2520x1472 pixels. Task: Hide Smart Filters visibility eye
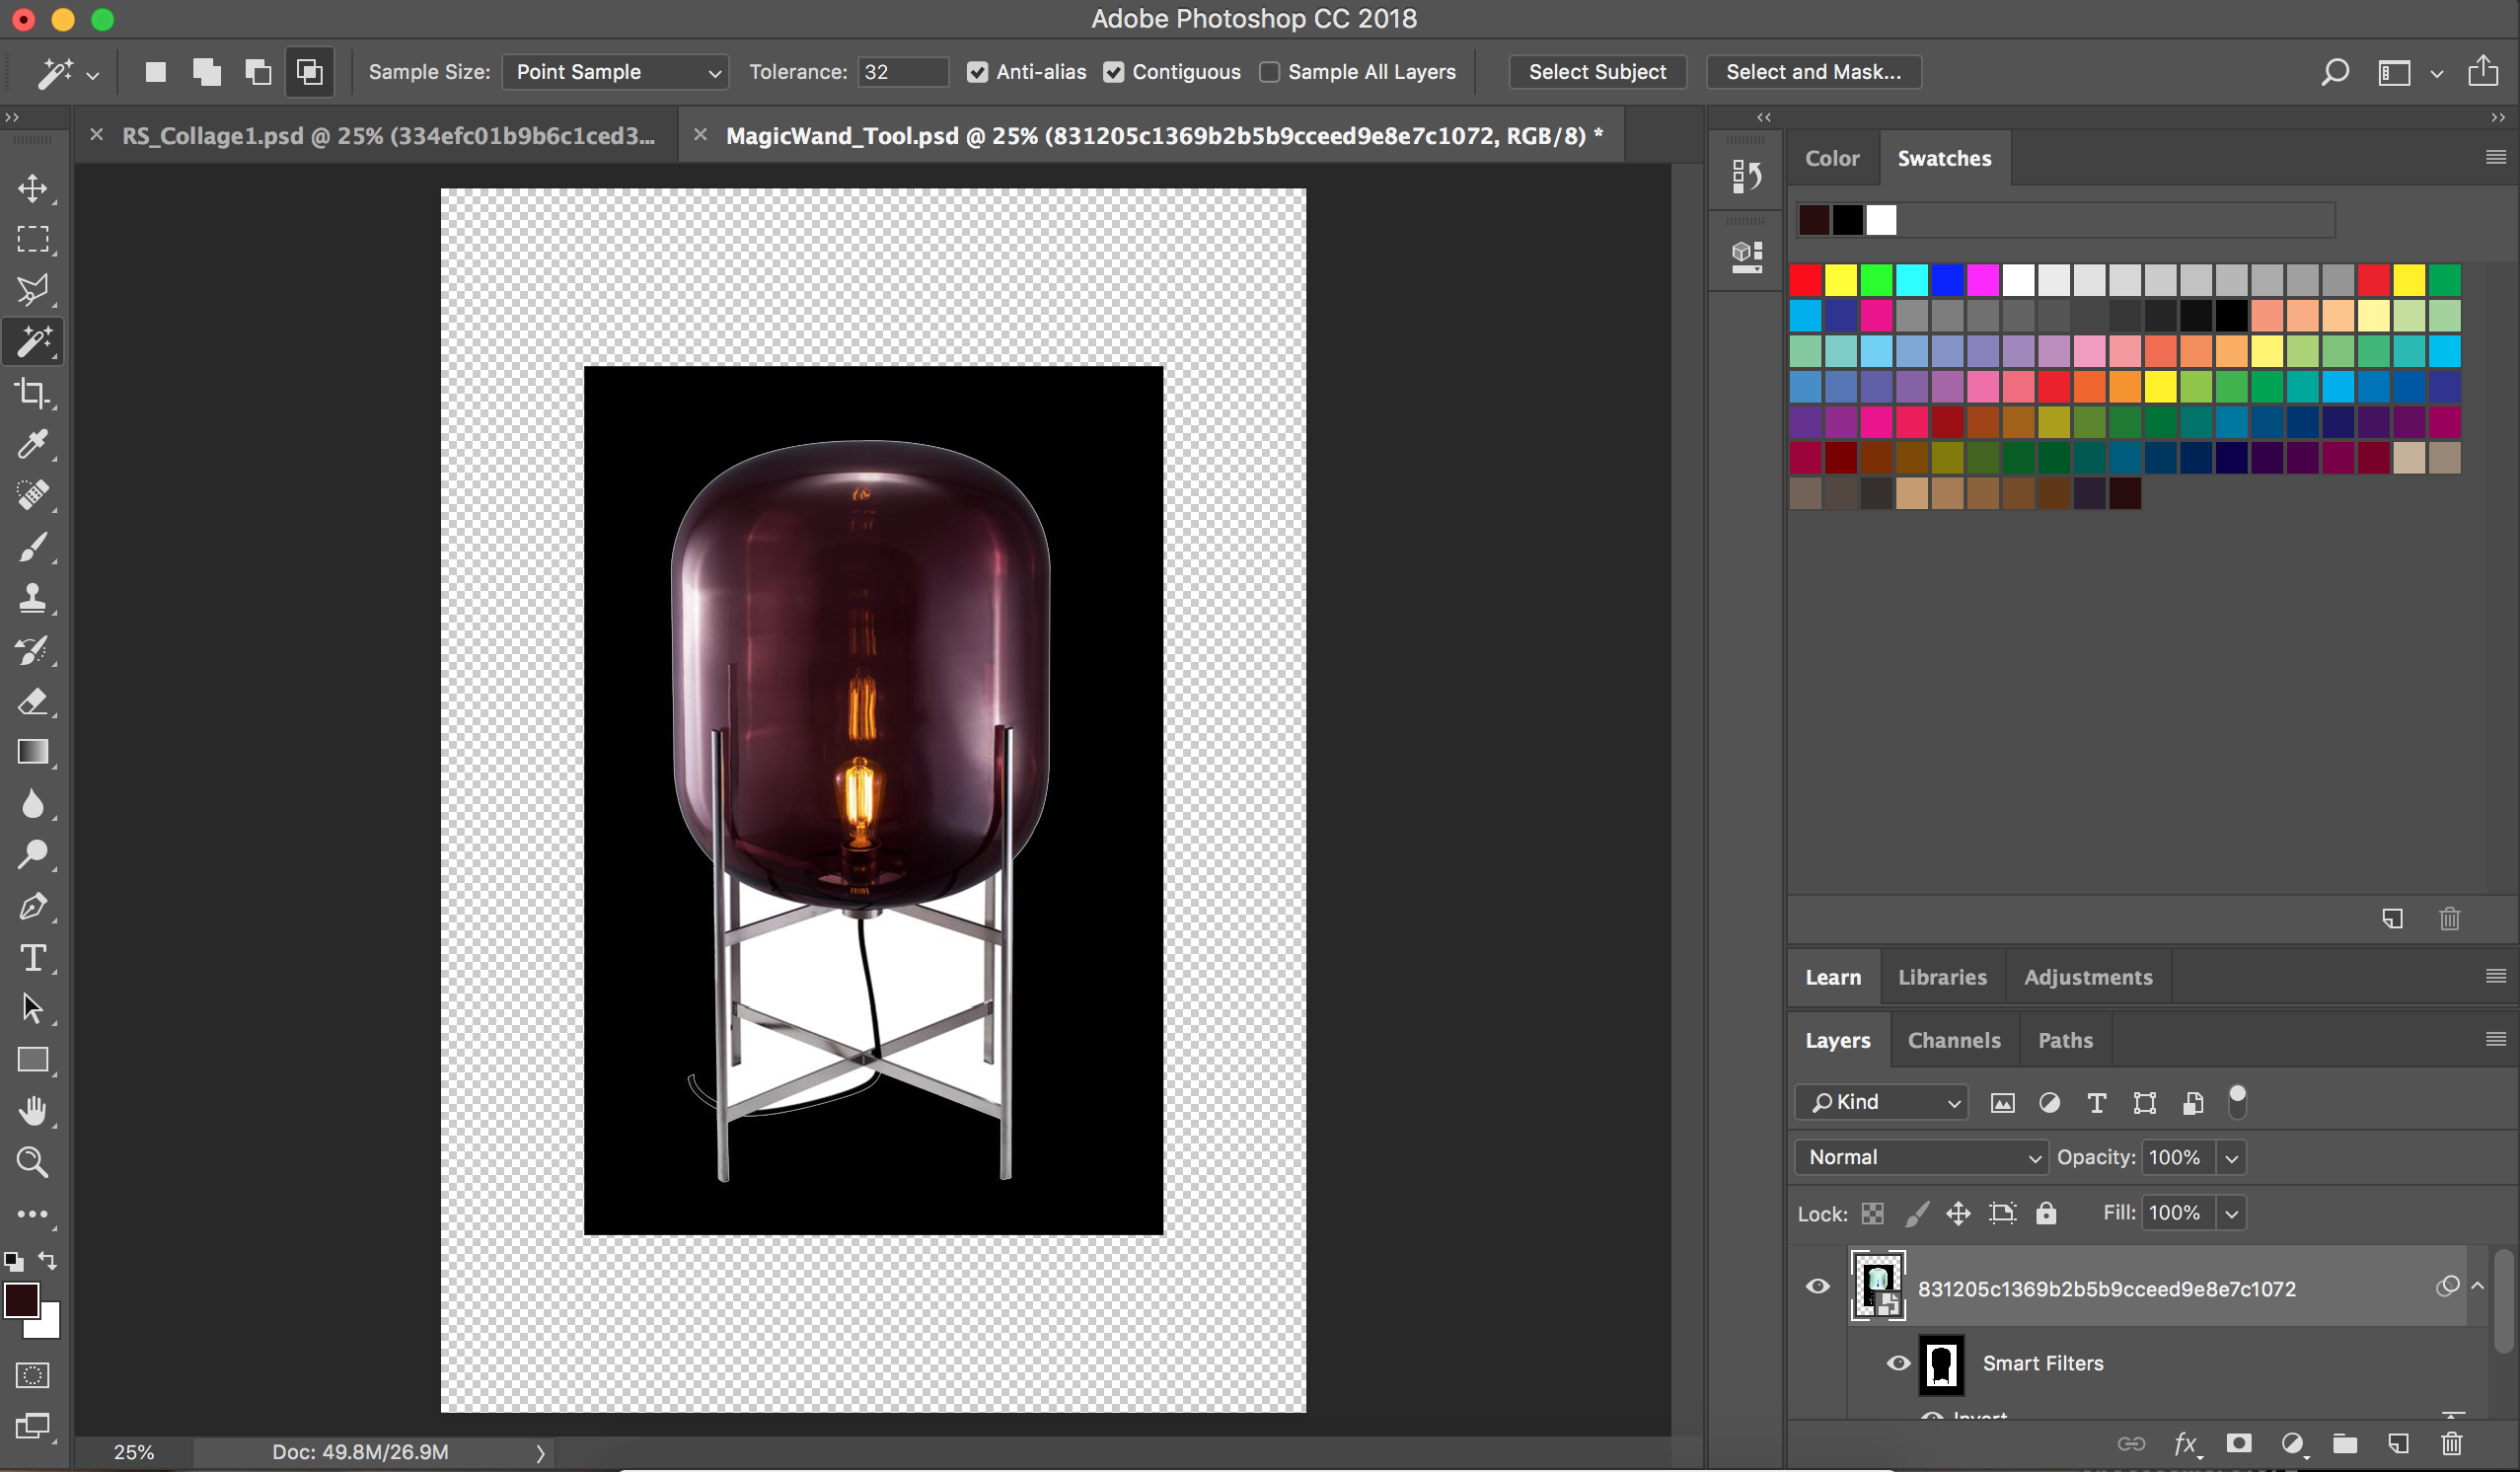[x=1898, y=1363]
